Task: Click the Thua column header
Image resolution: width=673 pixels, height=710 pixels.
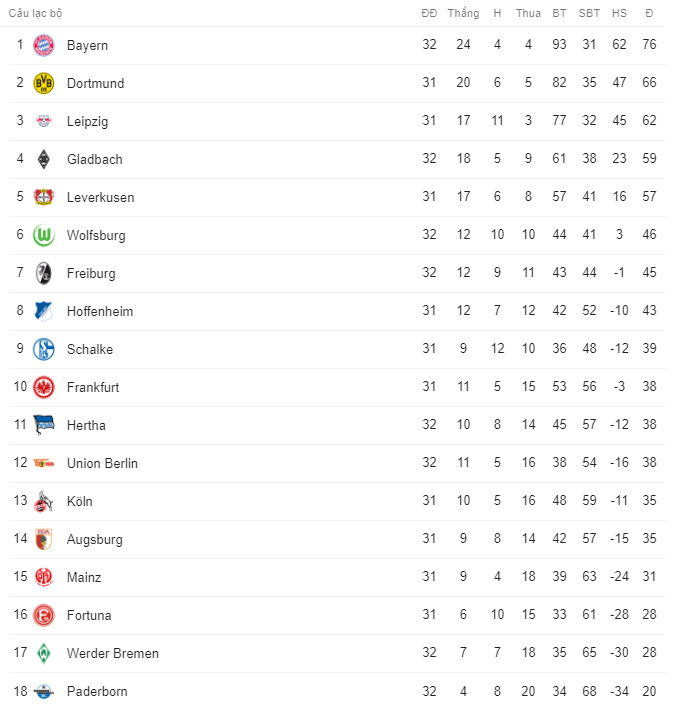Action: tap(528, 13)
